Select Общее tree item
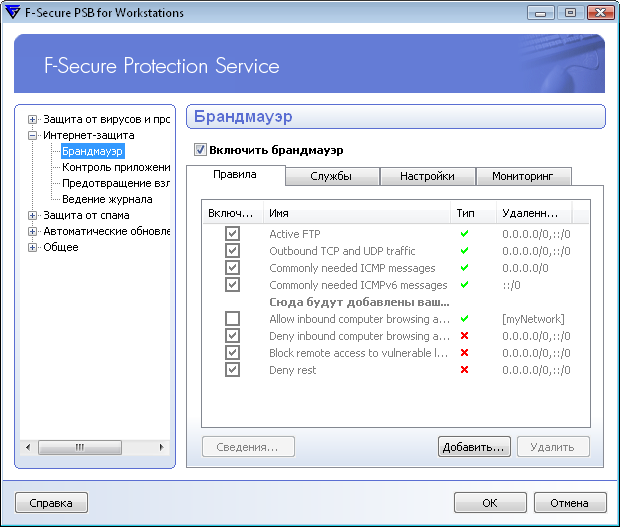 pyautogui.click(x=61, y=247)
